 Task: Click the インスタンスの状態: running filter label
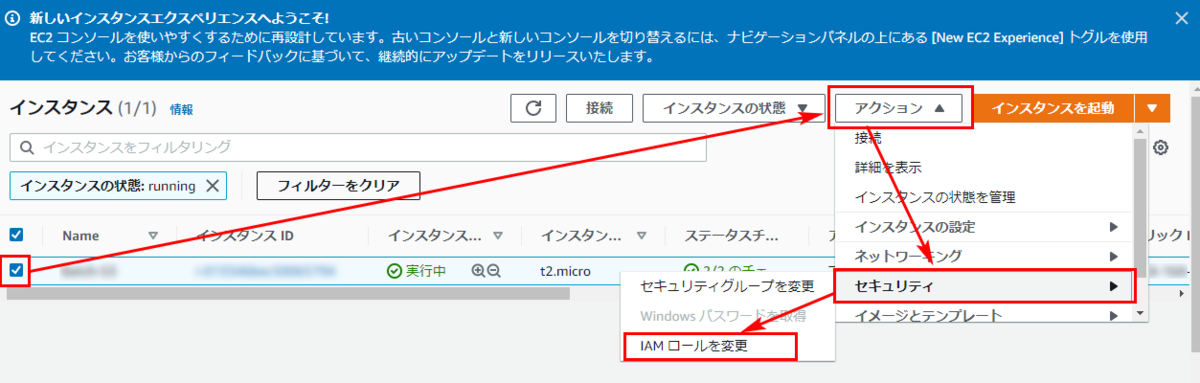[x=107, y=186]
